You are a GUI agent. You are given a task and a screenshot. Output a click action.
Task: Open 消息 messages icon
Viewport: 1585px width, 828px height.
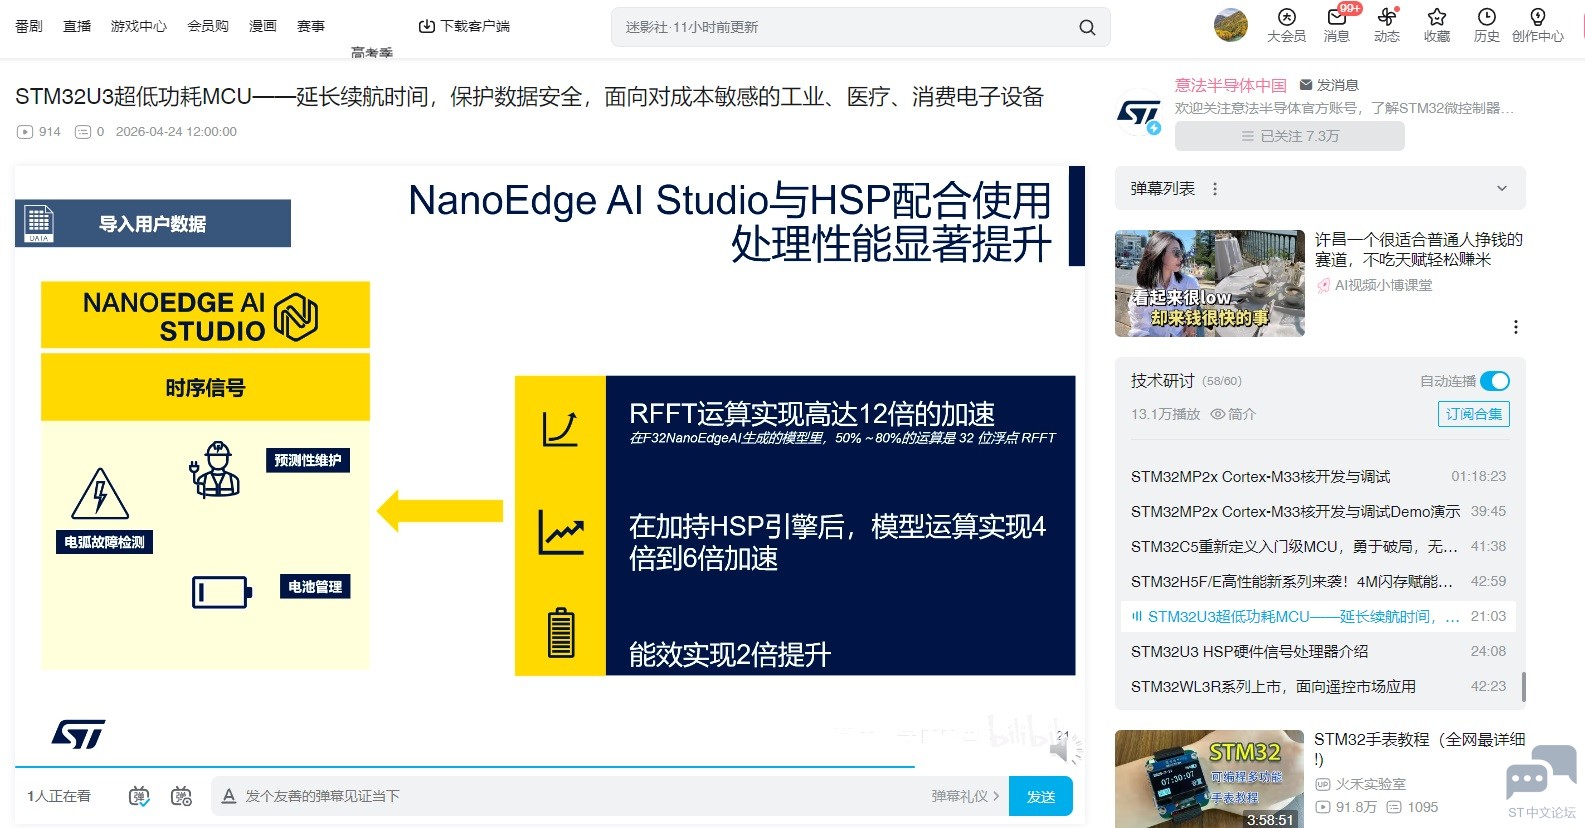(x=1336, y=17)
